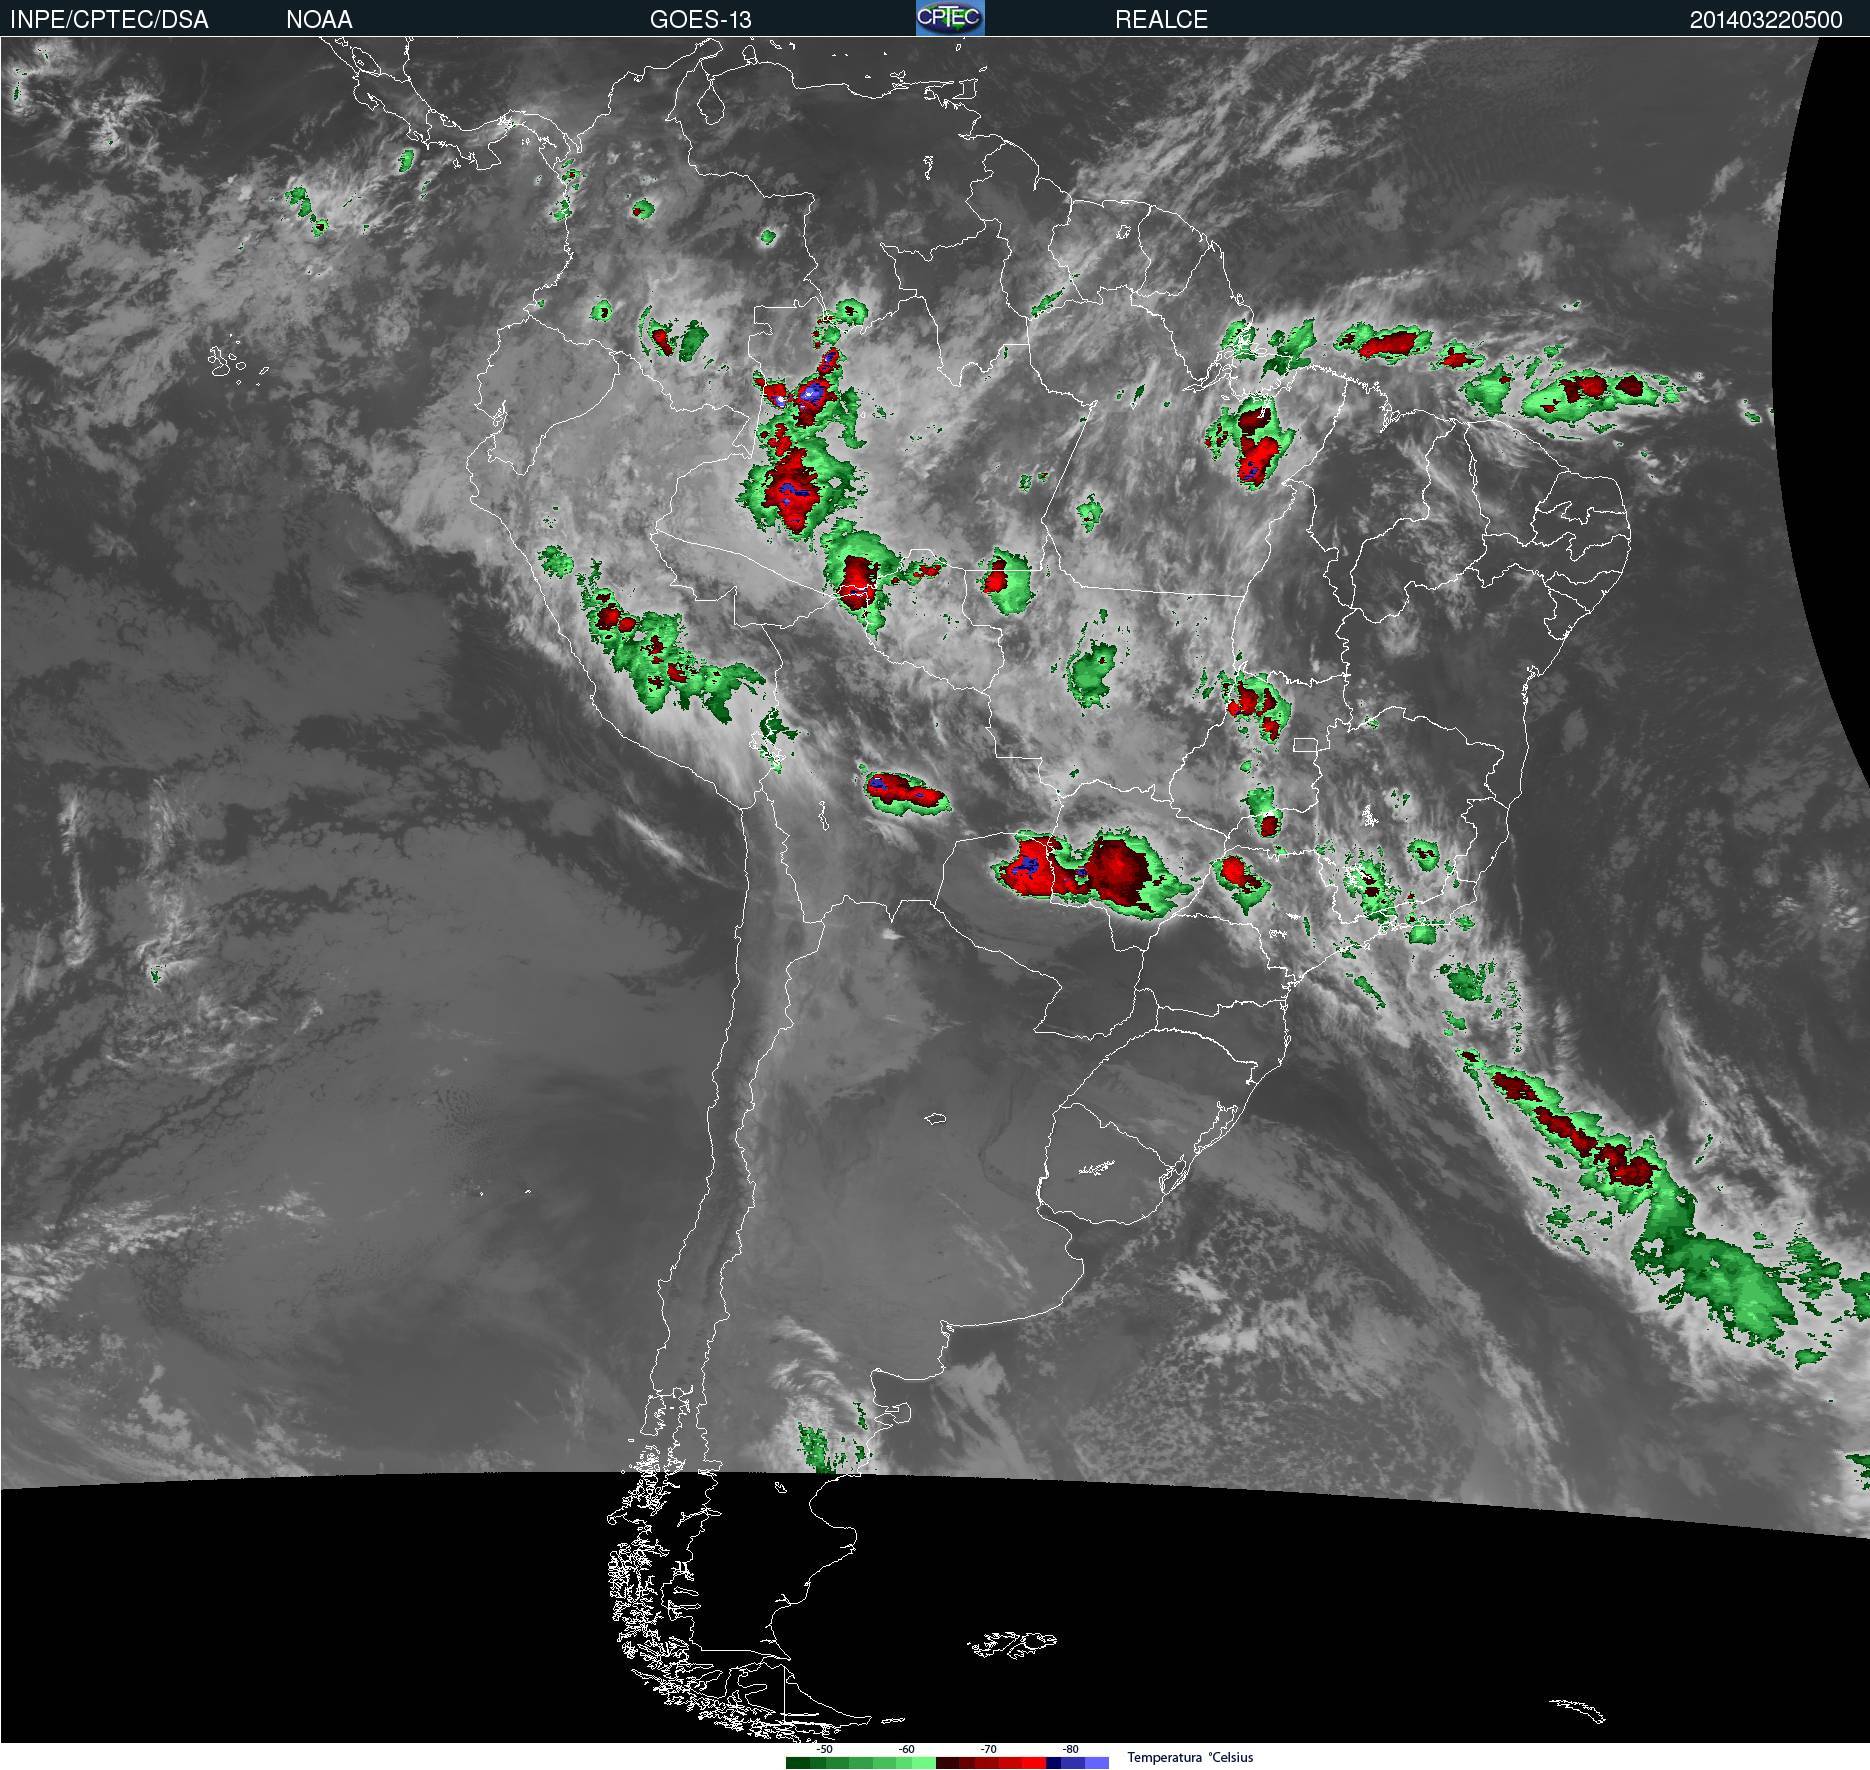Image resolution: width=1870 pixels, height=1770 pixels.
Task: Click the 201403220500 timestamp
Action: [x=1766, y=20]
